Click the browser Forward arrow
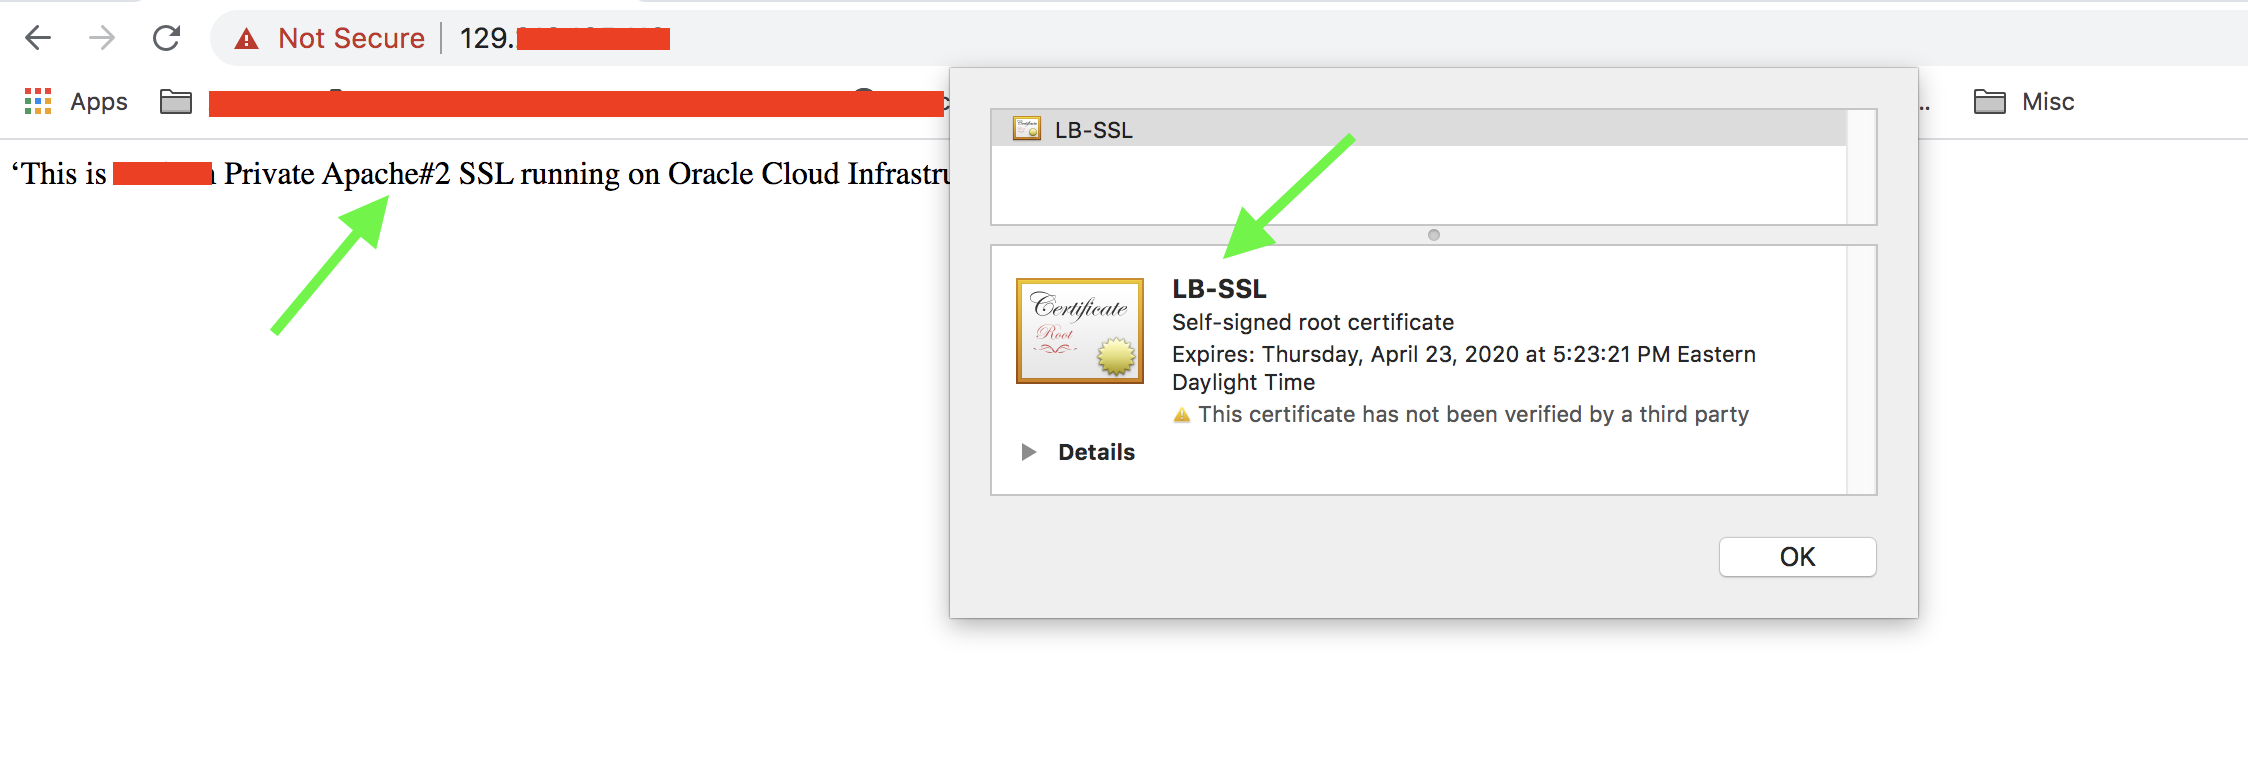This screenshot has width=2248, height=776. point(102,38)
